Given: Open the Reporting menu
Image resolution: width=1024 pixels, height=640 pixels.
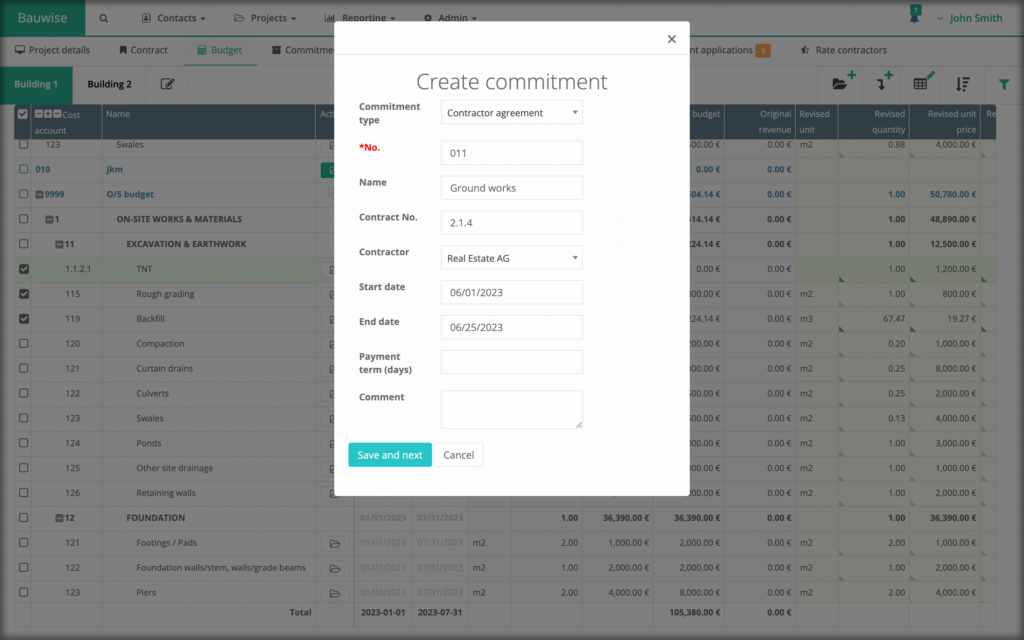Looking at the screenshot, I should tap(360, 18).
